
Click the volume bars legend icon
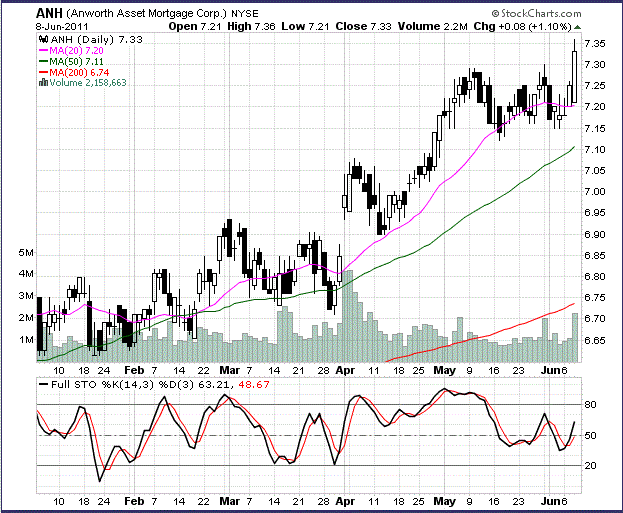click(x=40, y=82)
